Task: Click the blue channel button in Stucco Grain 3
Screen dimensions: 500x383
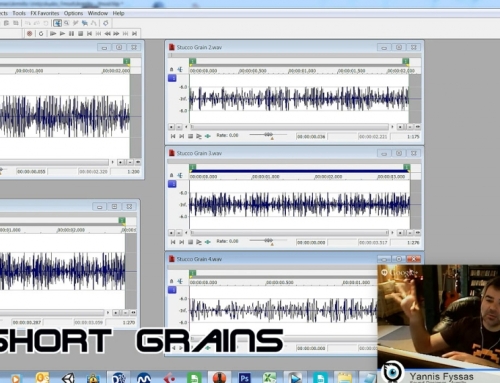Action: [172, 184]
